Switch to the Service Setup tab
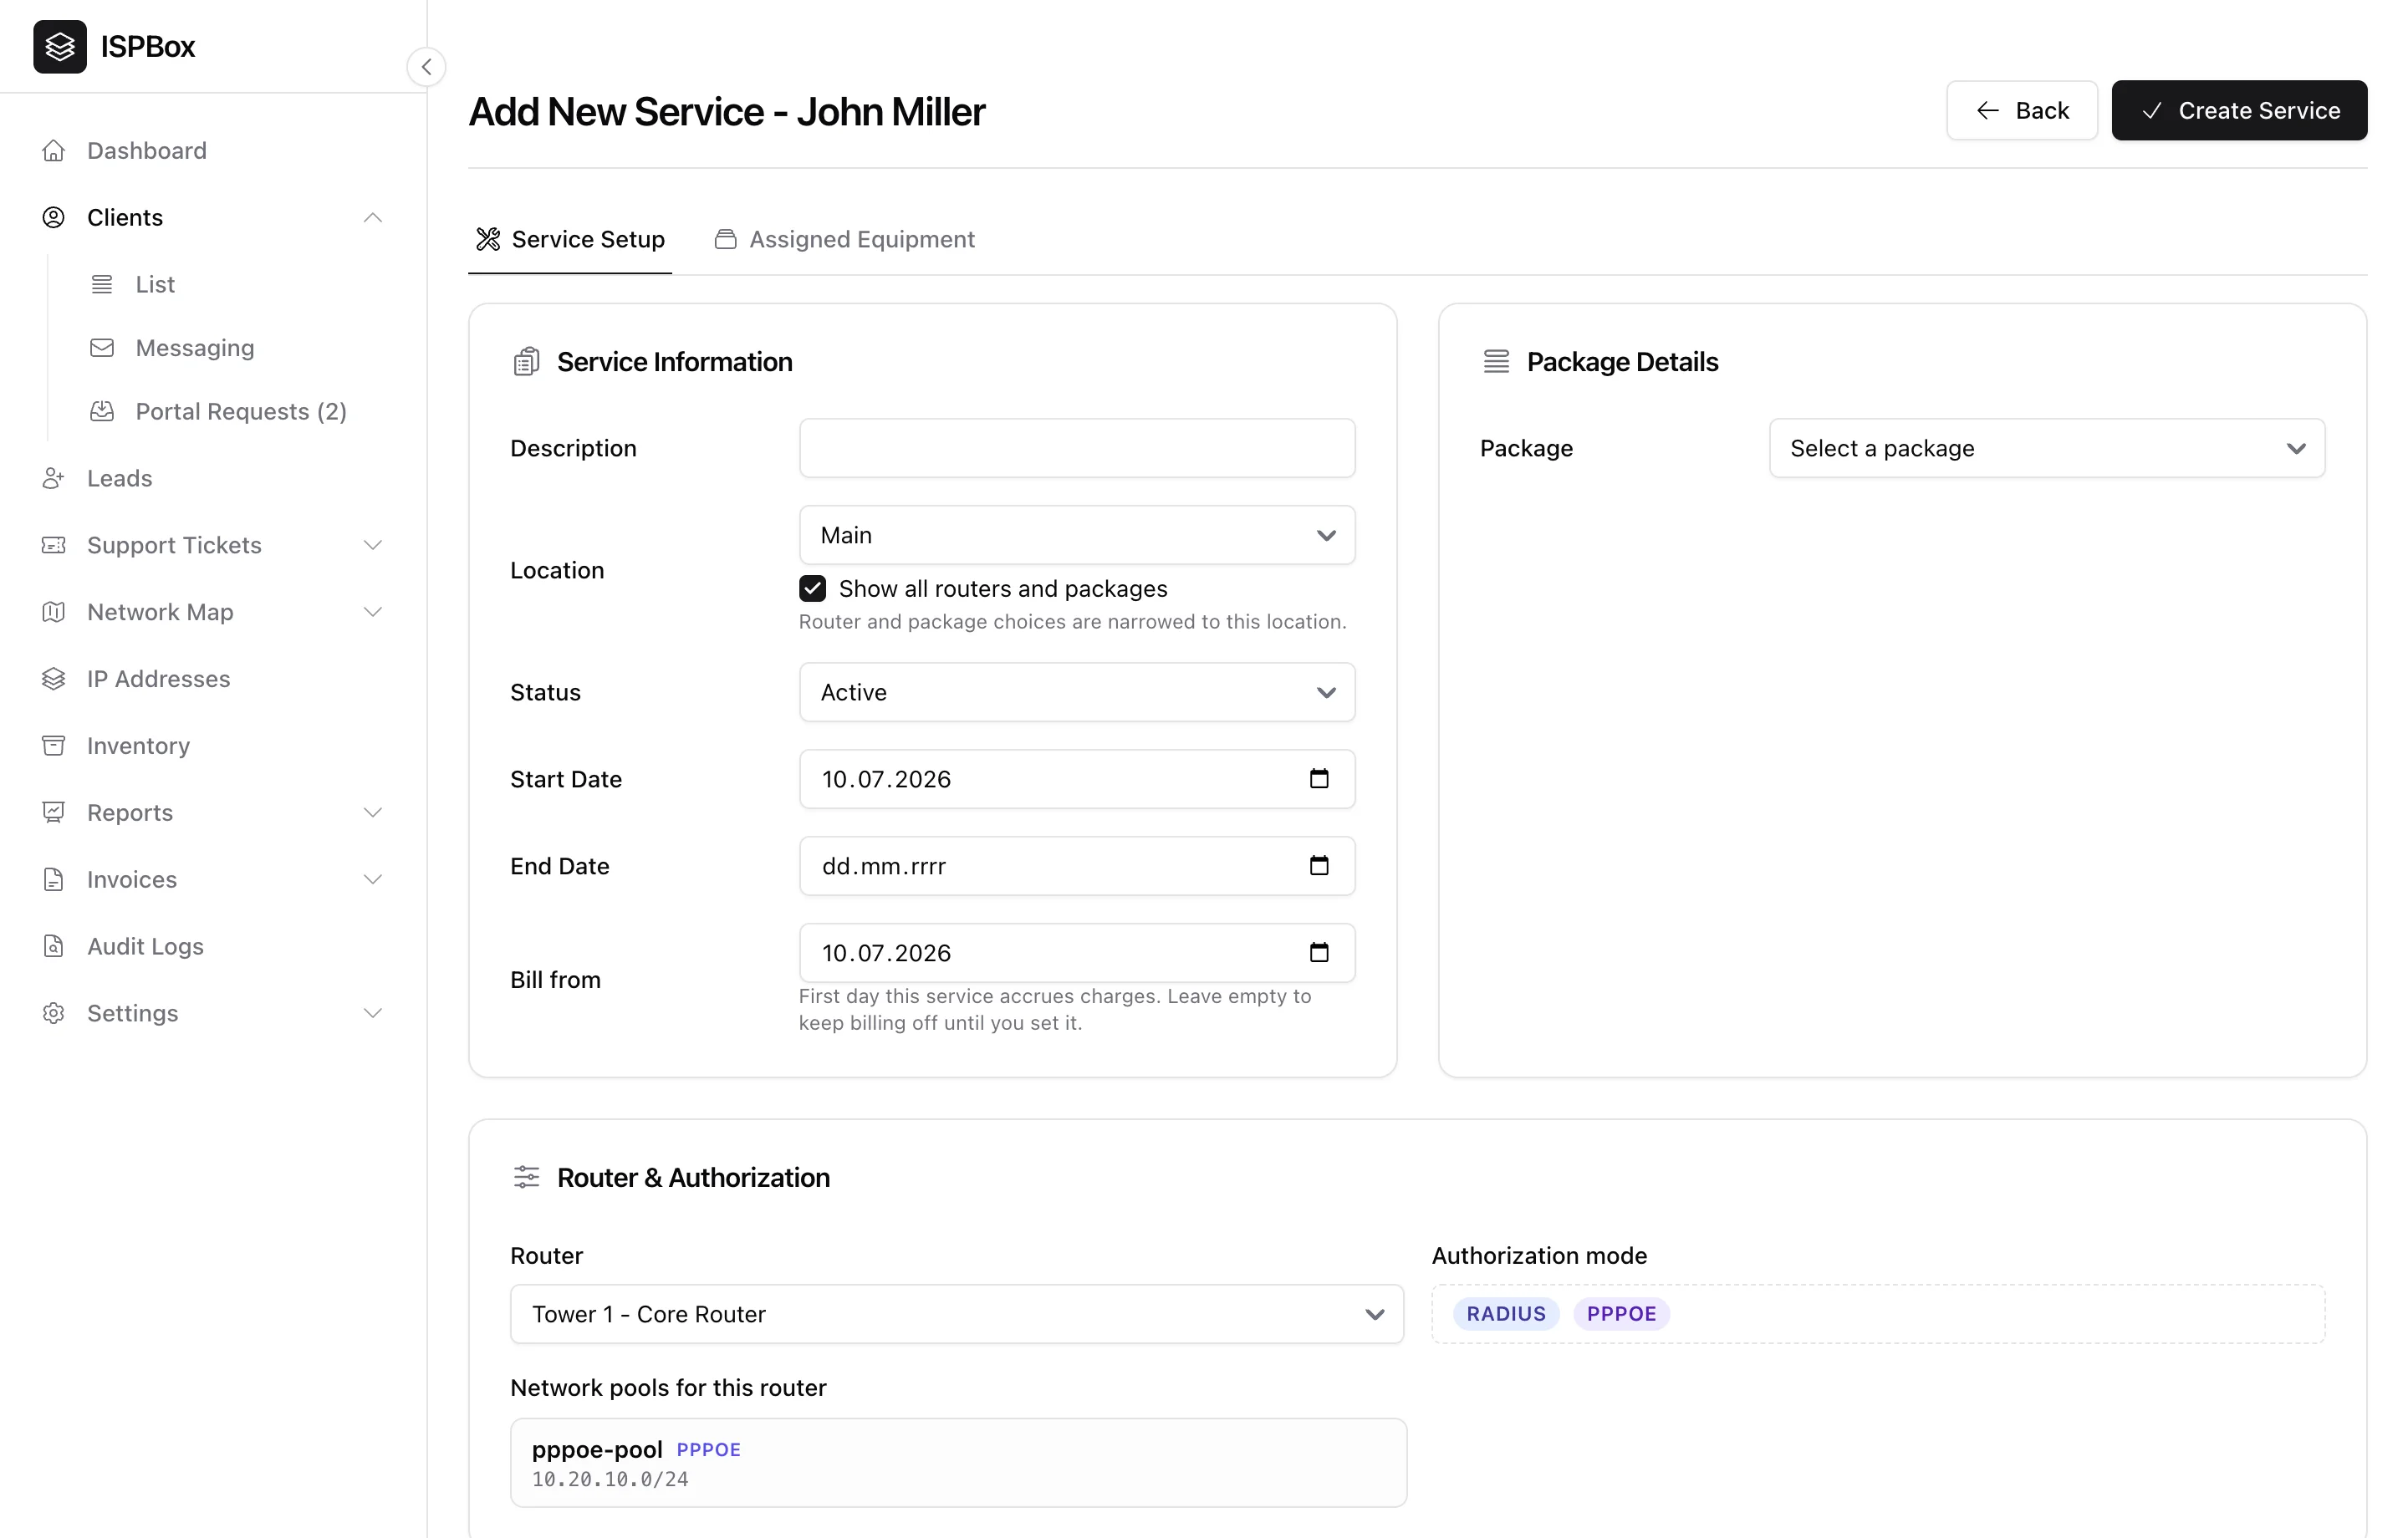The image size is (2408, 1538). click(570, 239)
